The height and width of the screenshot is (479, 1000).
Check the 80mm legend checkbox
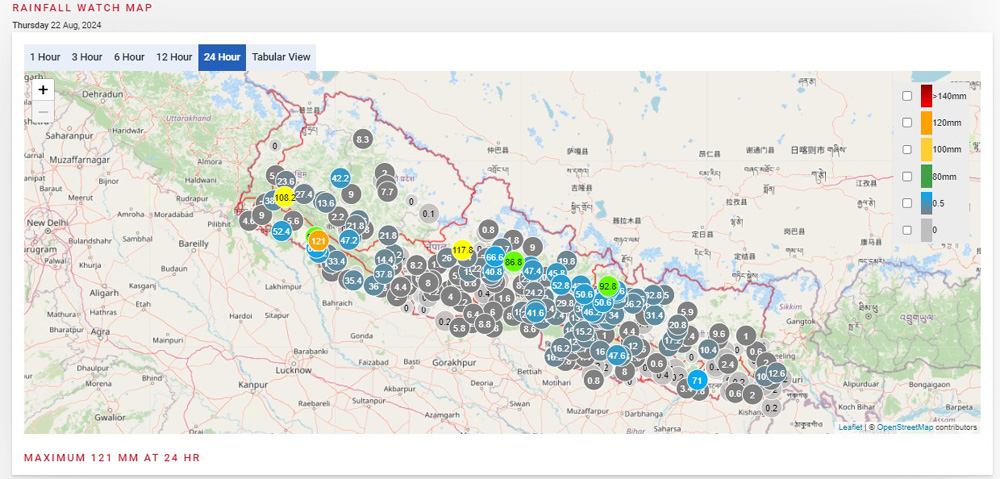click(x=906, y=176)
